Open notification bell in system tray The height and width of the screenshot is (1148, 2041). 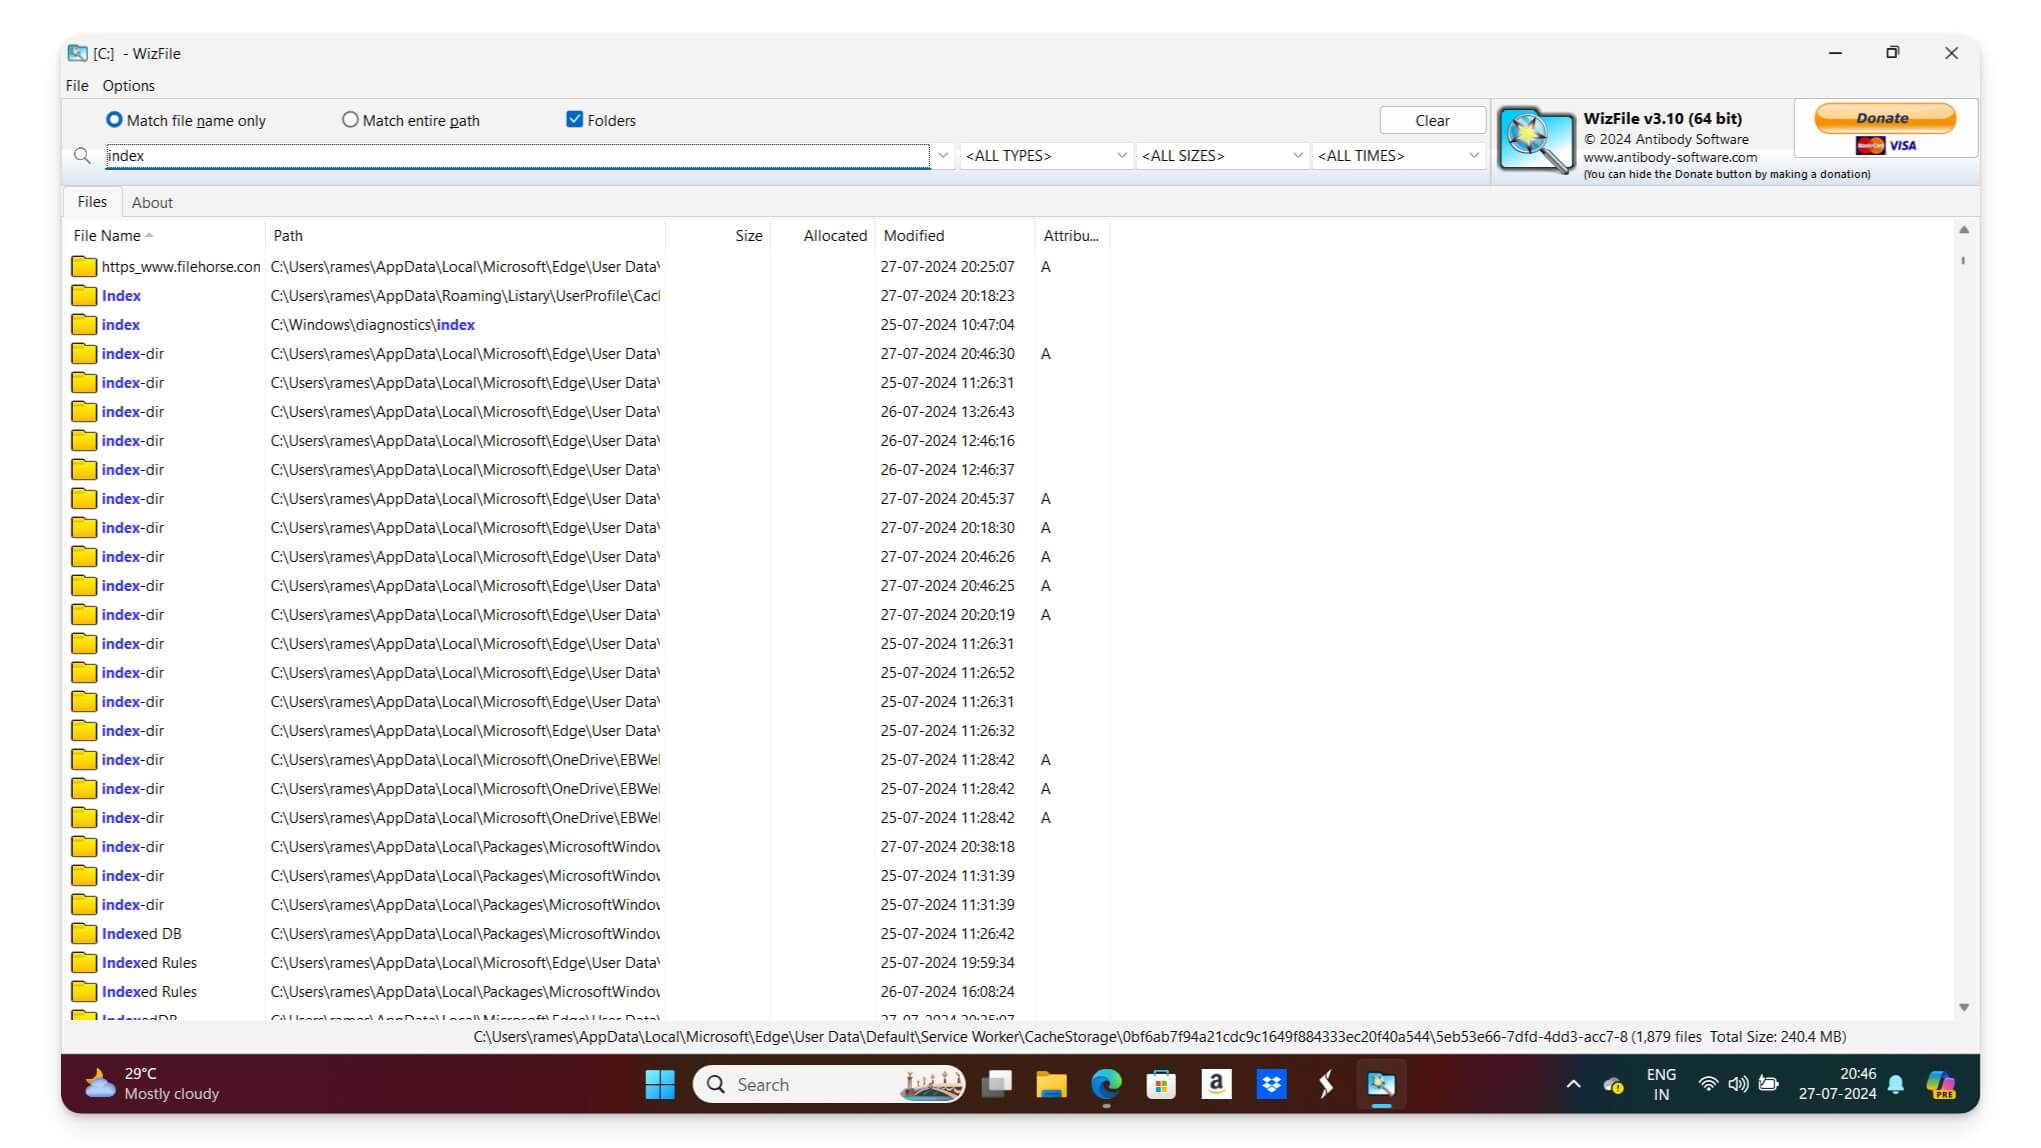[1896, 1084]
